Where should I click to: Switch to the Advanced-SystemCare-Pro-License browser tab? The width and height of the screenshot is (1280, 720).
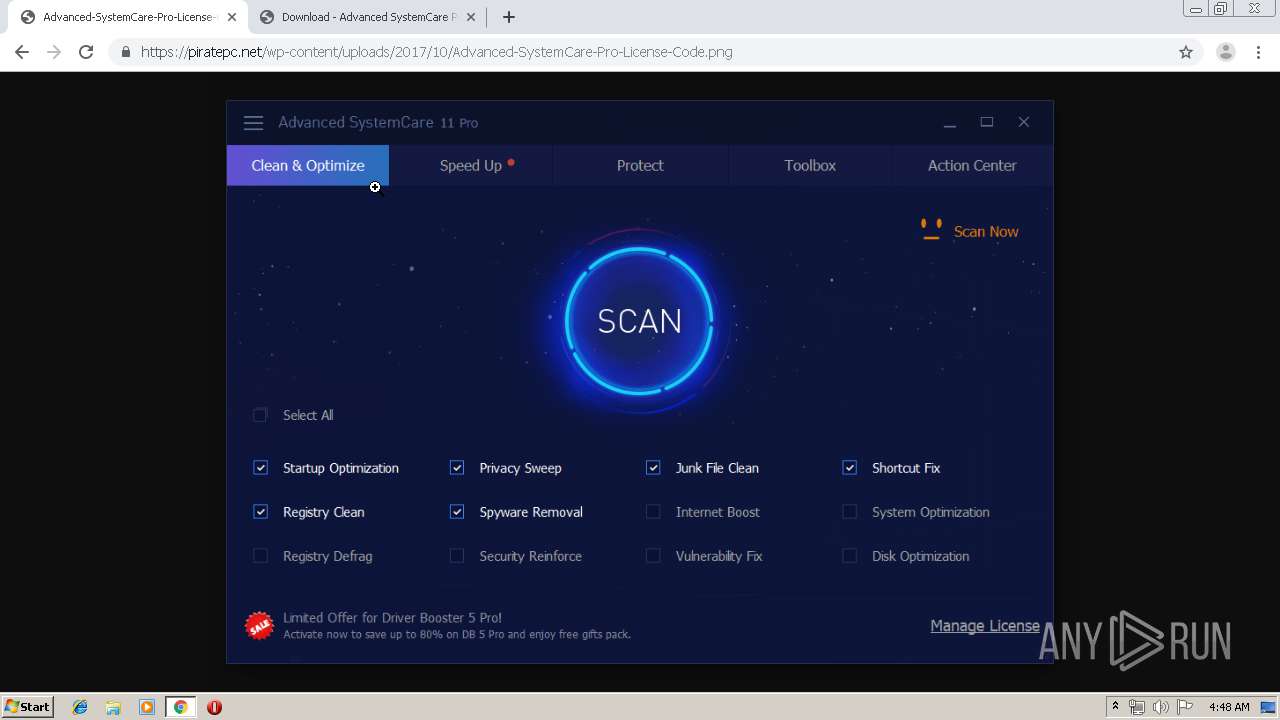(x=128, y=17)
